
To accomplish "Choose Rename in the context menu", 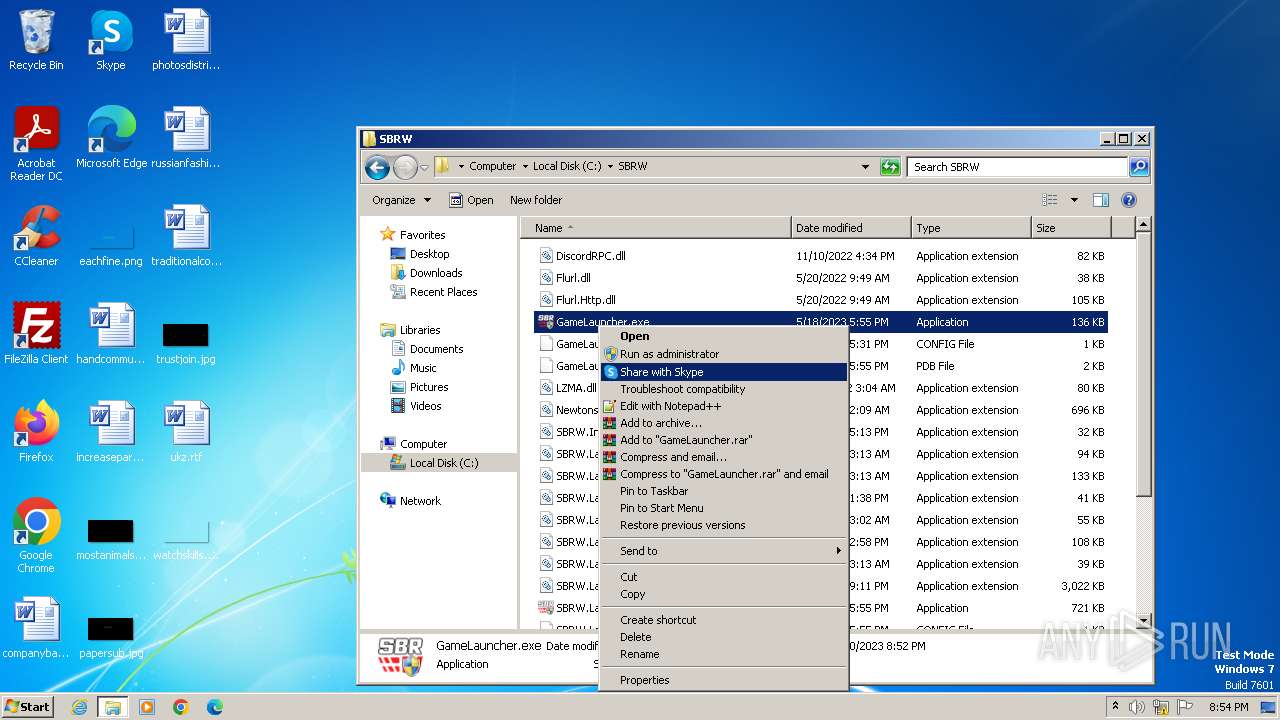I will (x=723, y=654).
